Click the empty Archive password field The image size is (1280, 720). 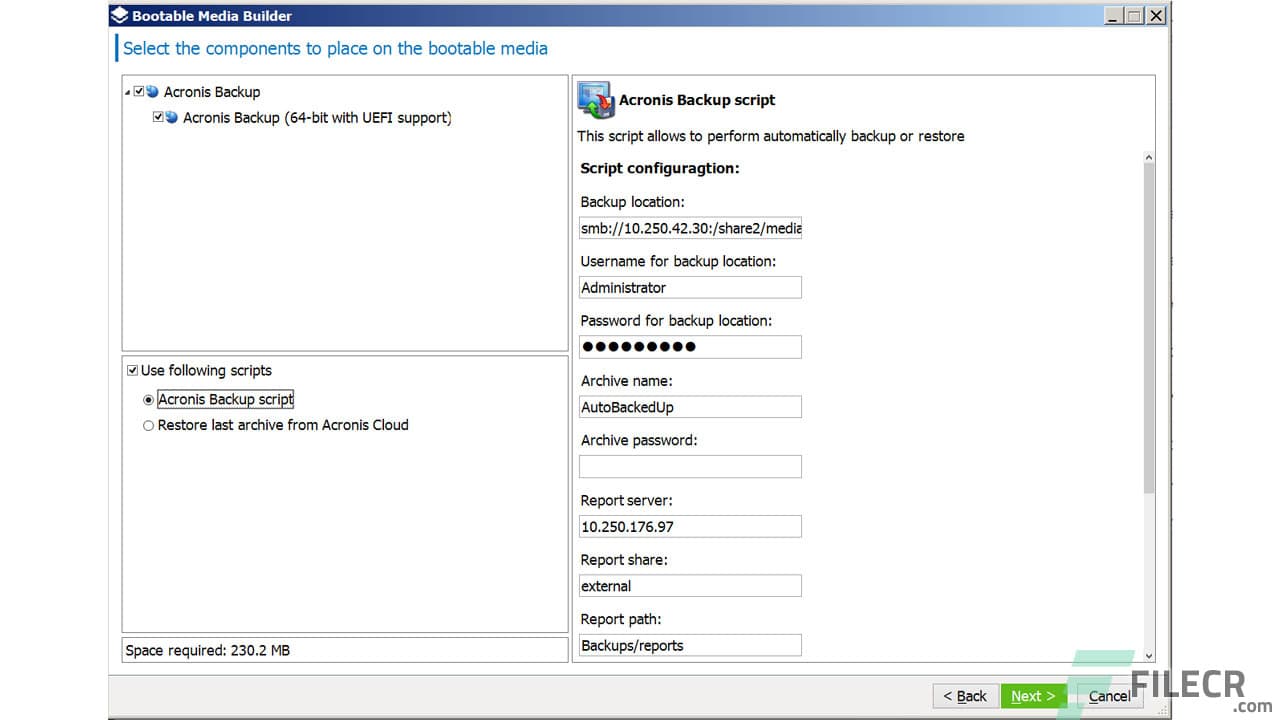pyautogui.click(x=690, y=466)
